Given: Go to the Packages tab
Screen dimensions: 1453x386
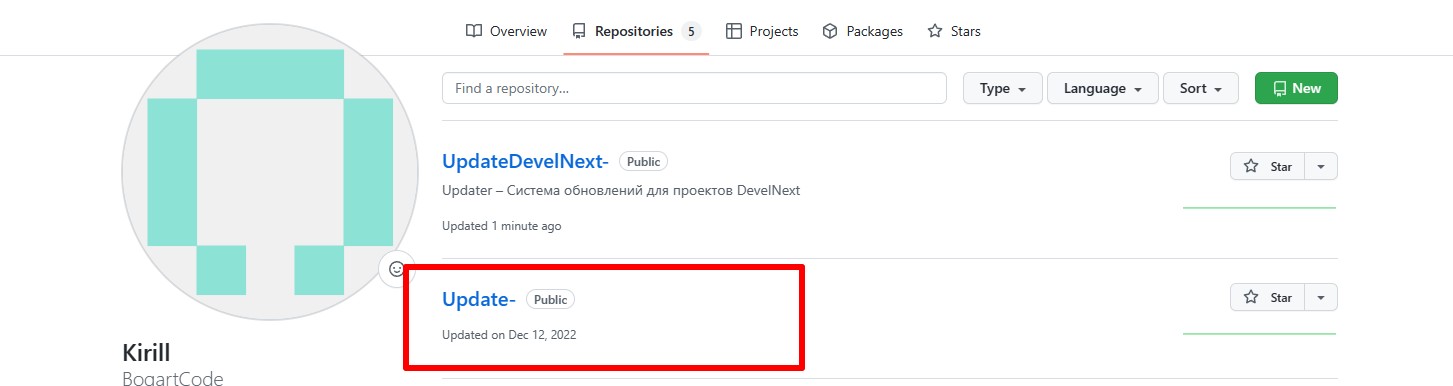Looking at the screenshot, I should (862, 31).
